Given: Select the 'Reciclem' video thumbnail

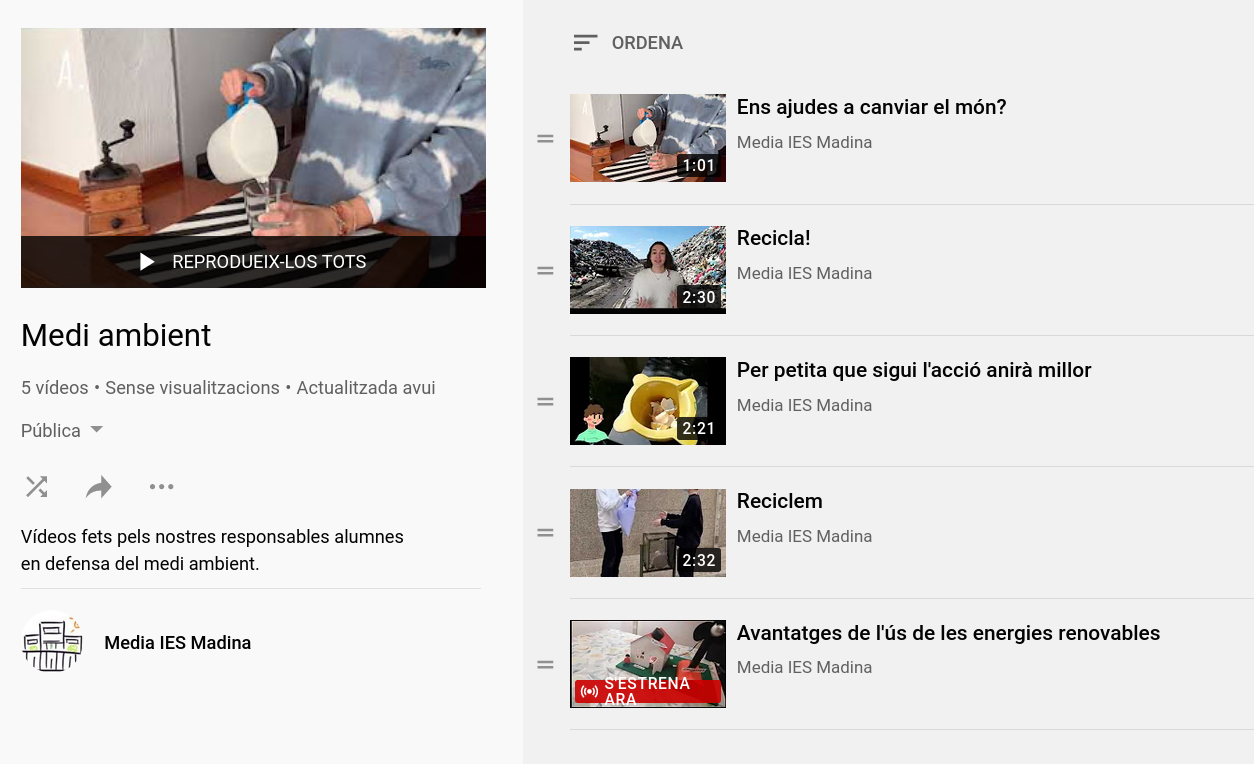Looking at the screenshot, I should pos(647,533).
